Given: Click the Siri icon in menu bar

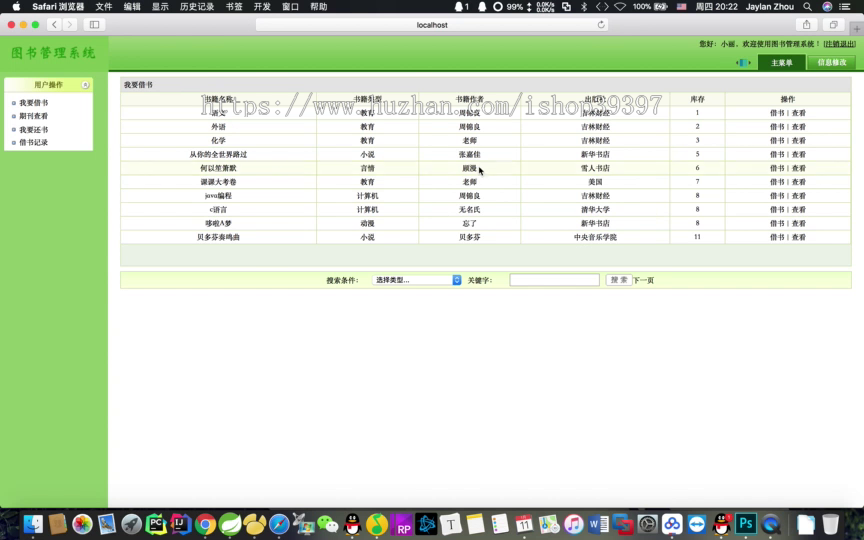Looking at the screenshot, I should point(827,7).
